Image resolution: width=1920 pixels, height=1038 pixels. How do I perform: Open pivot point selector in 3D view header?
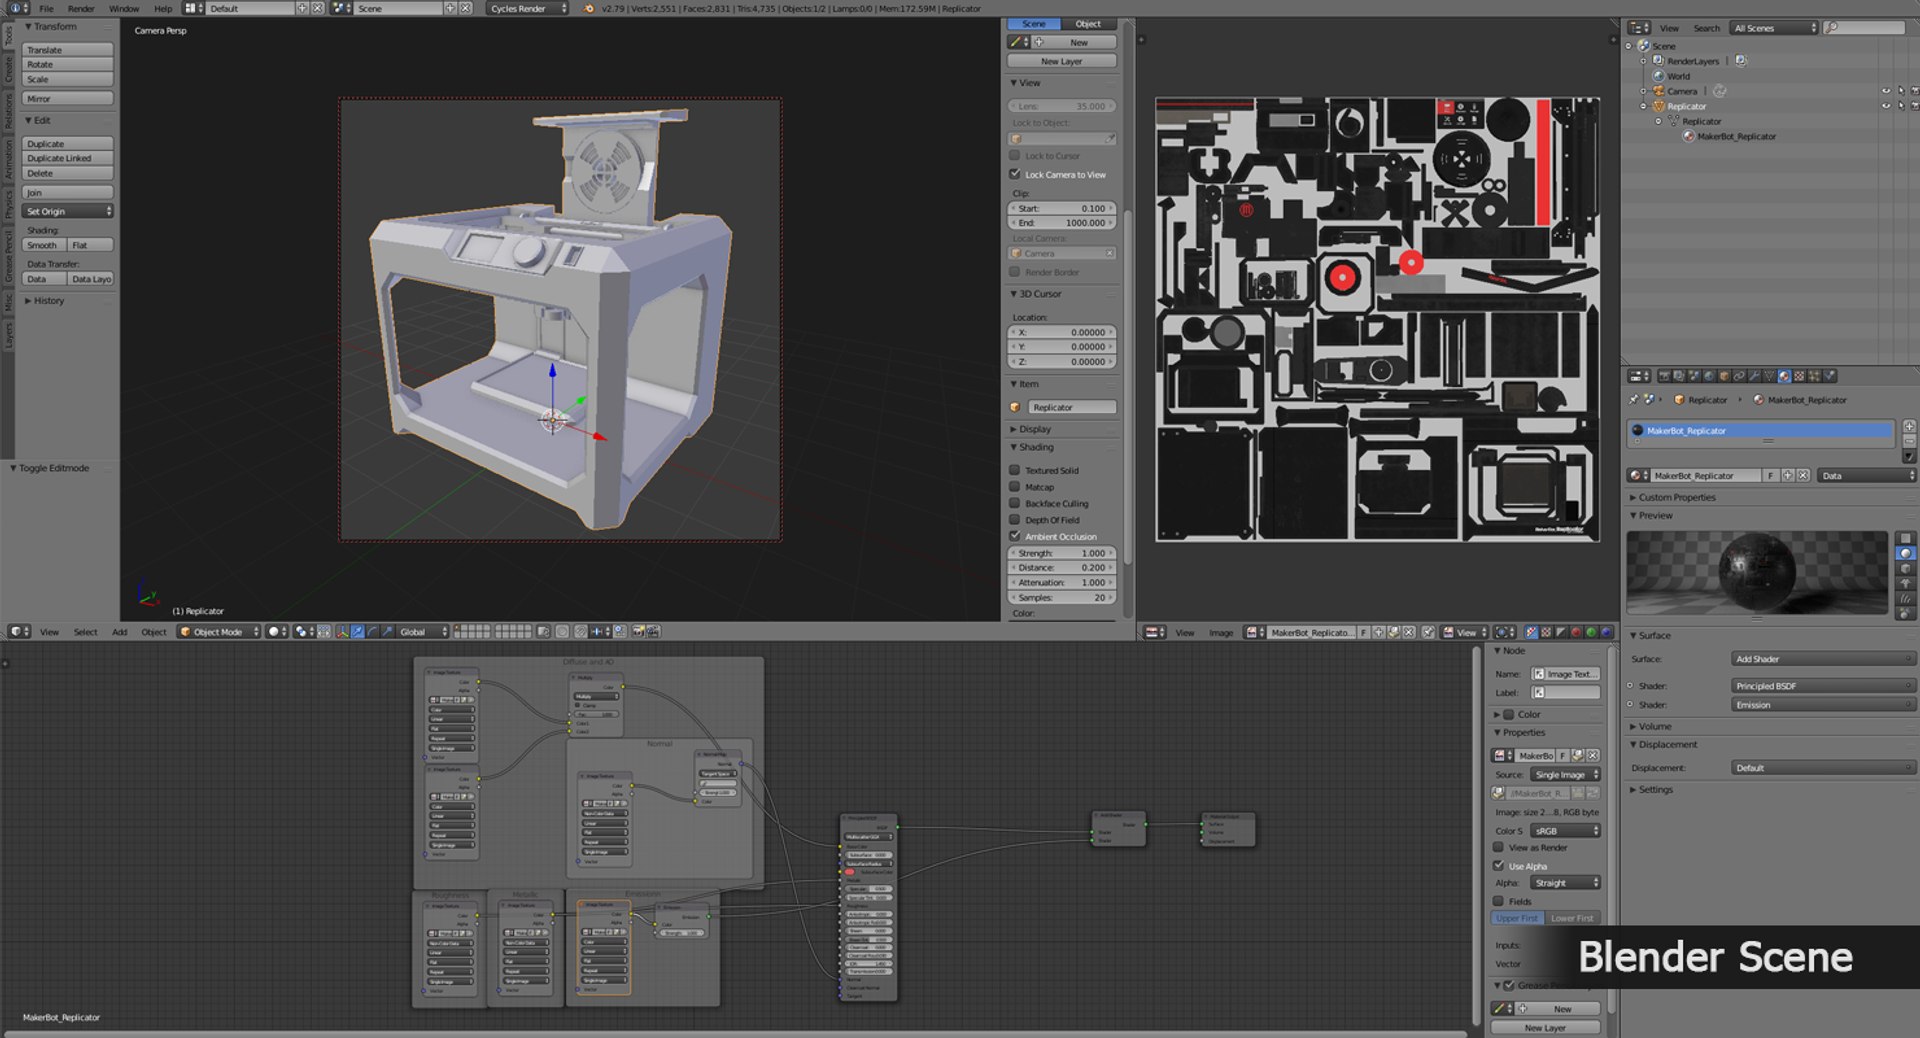304,632
